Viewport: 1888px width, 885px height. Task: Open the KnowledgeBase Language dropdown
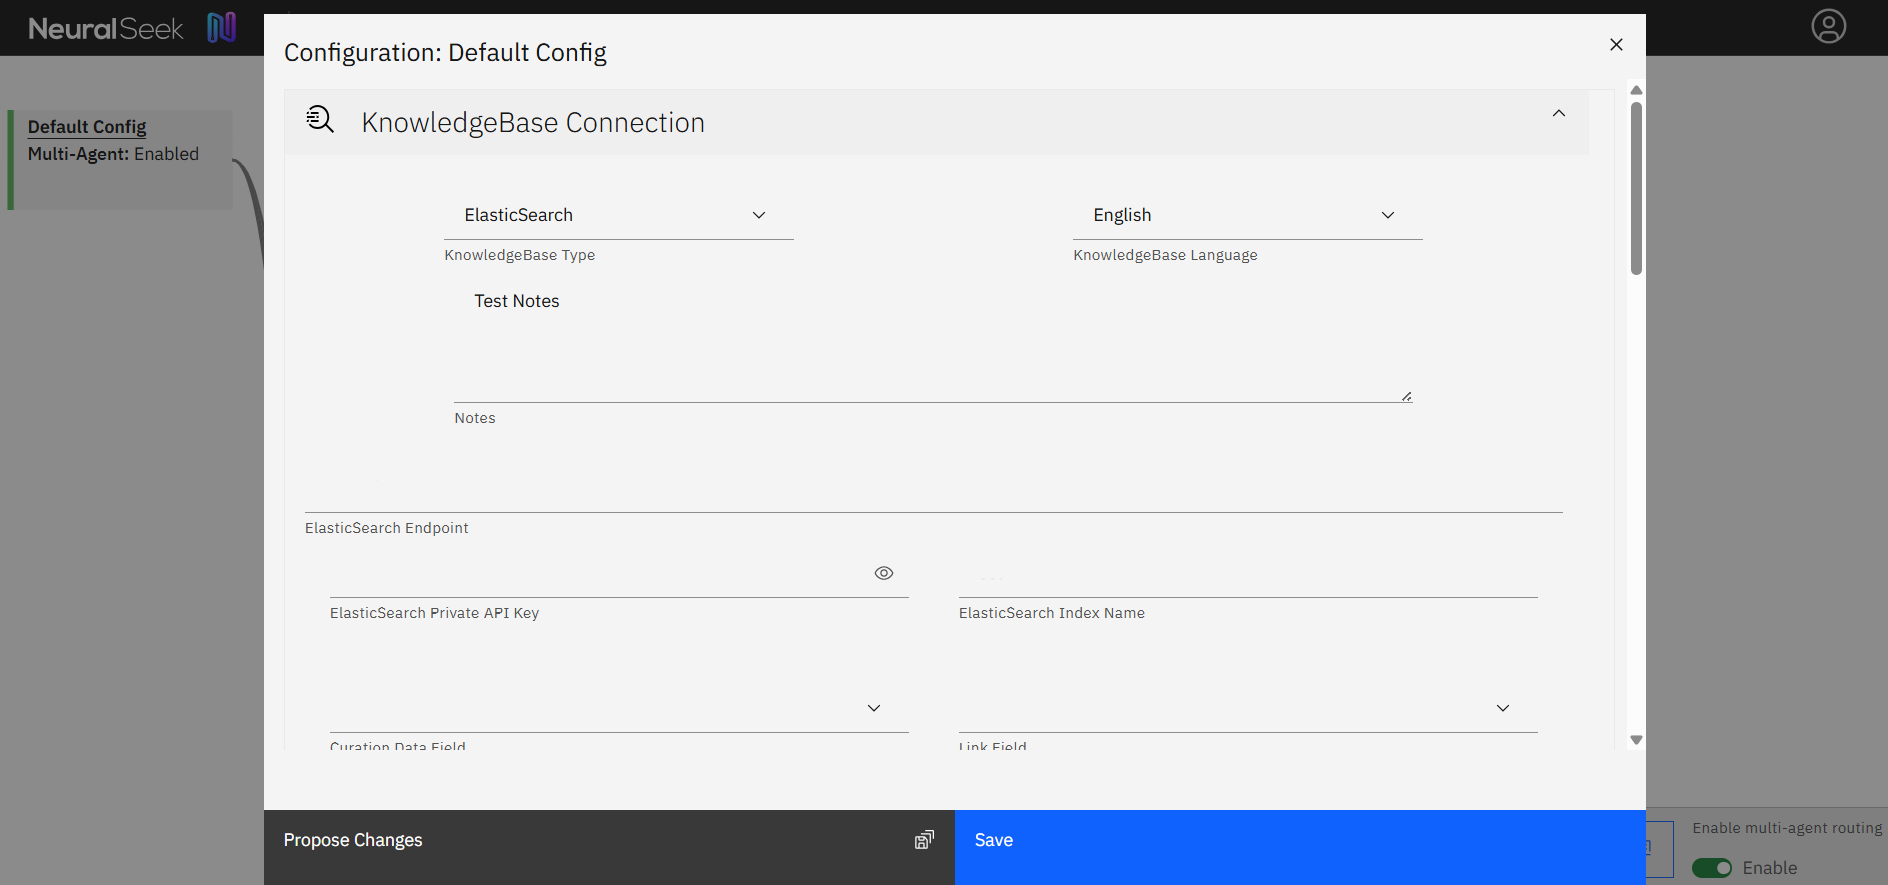click(x=1248, y=215)
